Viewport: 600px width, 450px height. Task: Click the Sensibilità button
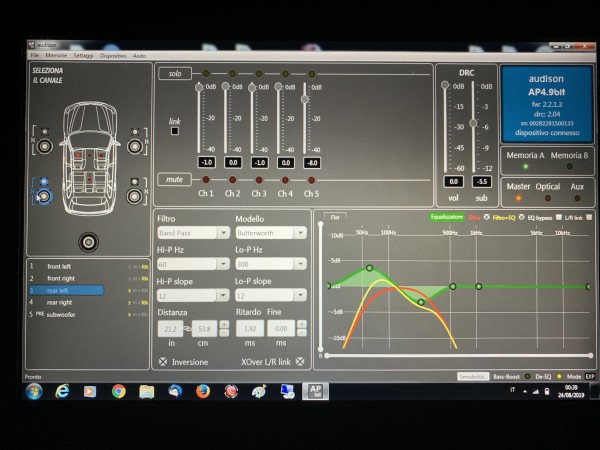[473, 377]
